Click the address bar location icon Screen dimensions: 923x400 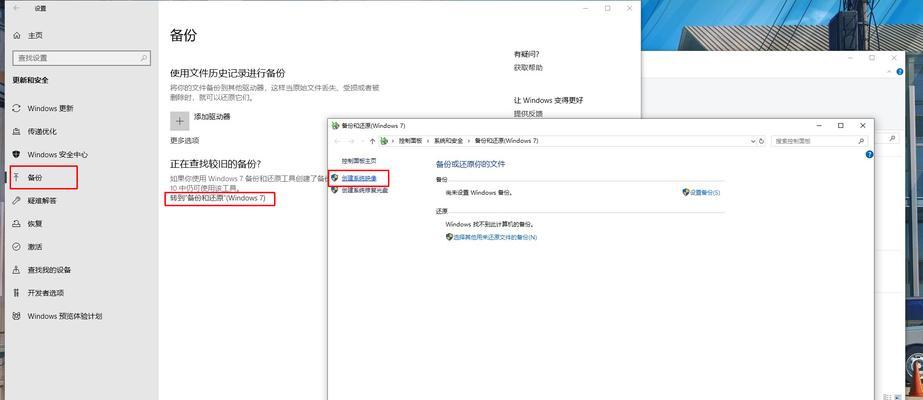click(x=385, y=141)
